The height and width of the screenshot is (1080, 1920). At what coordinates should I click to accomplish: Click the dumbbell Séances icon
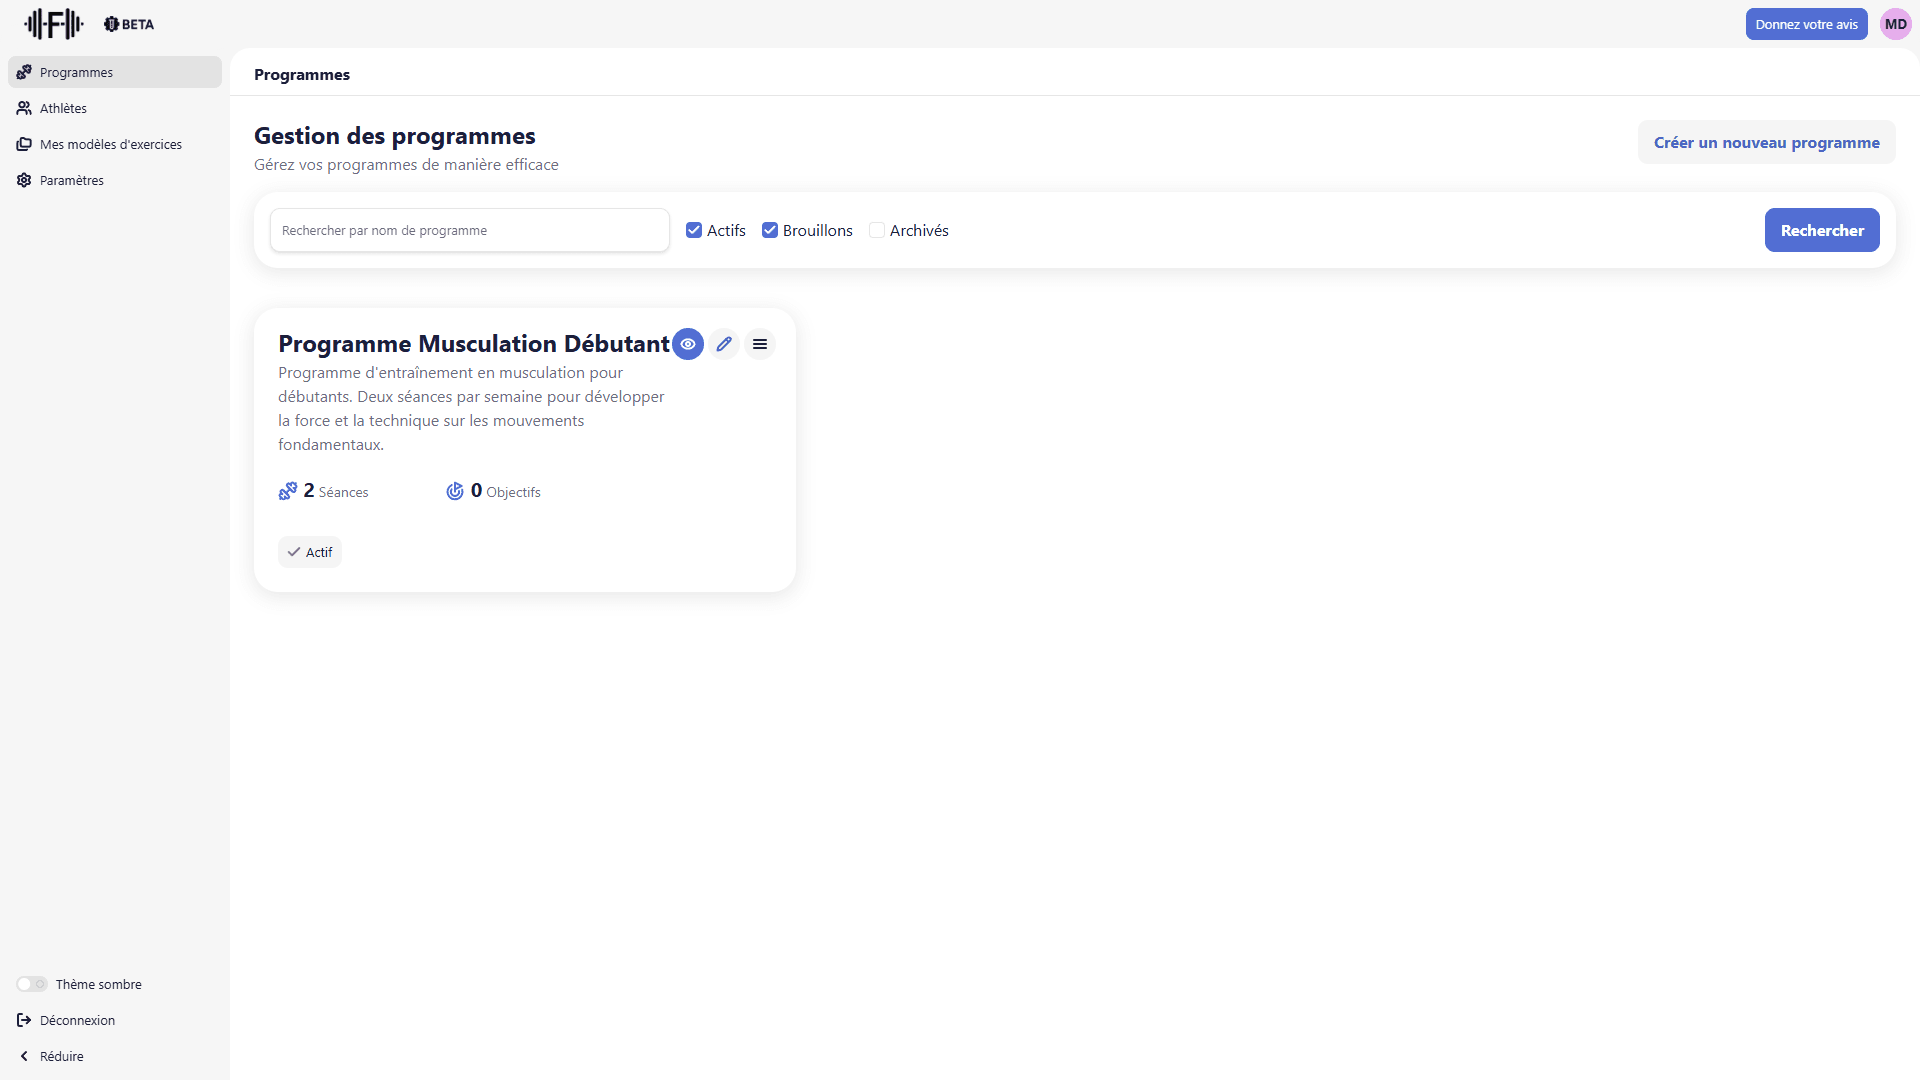288,491
